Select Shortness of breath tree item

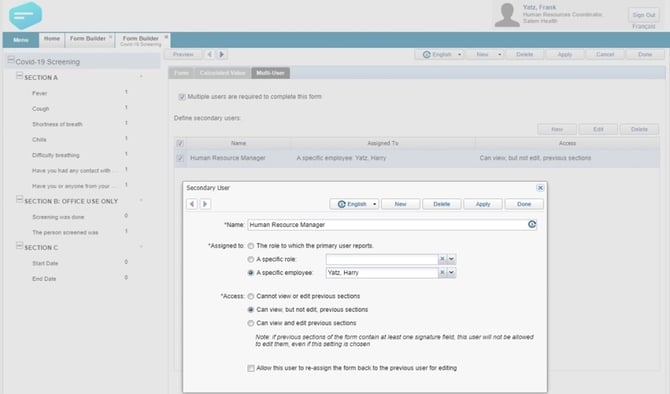pyautogui.click(x=57, y=124)
